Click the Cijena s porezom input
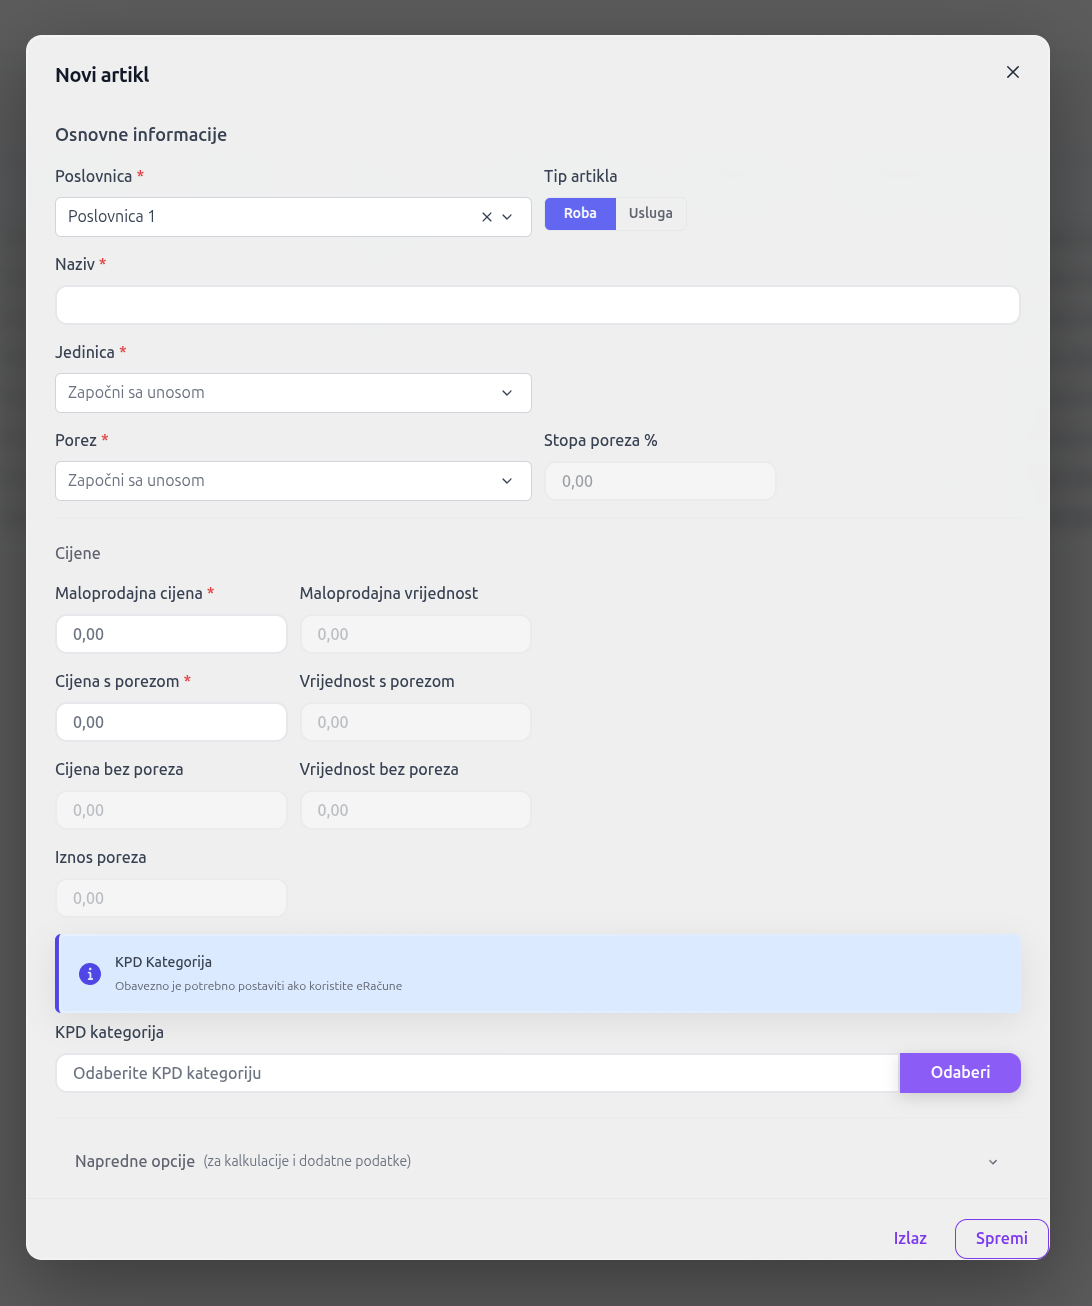The height and width of the screenshot is (1306, 1092). tap(171, 722)
